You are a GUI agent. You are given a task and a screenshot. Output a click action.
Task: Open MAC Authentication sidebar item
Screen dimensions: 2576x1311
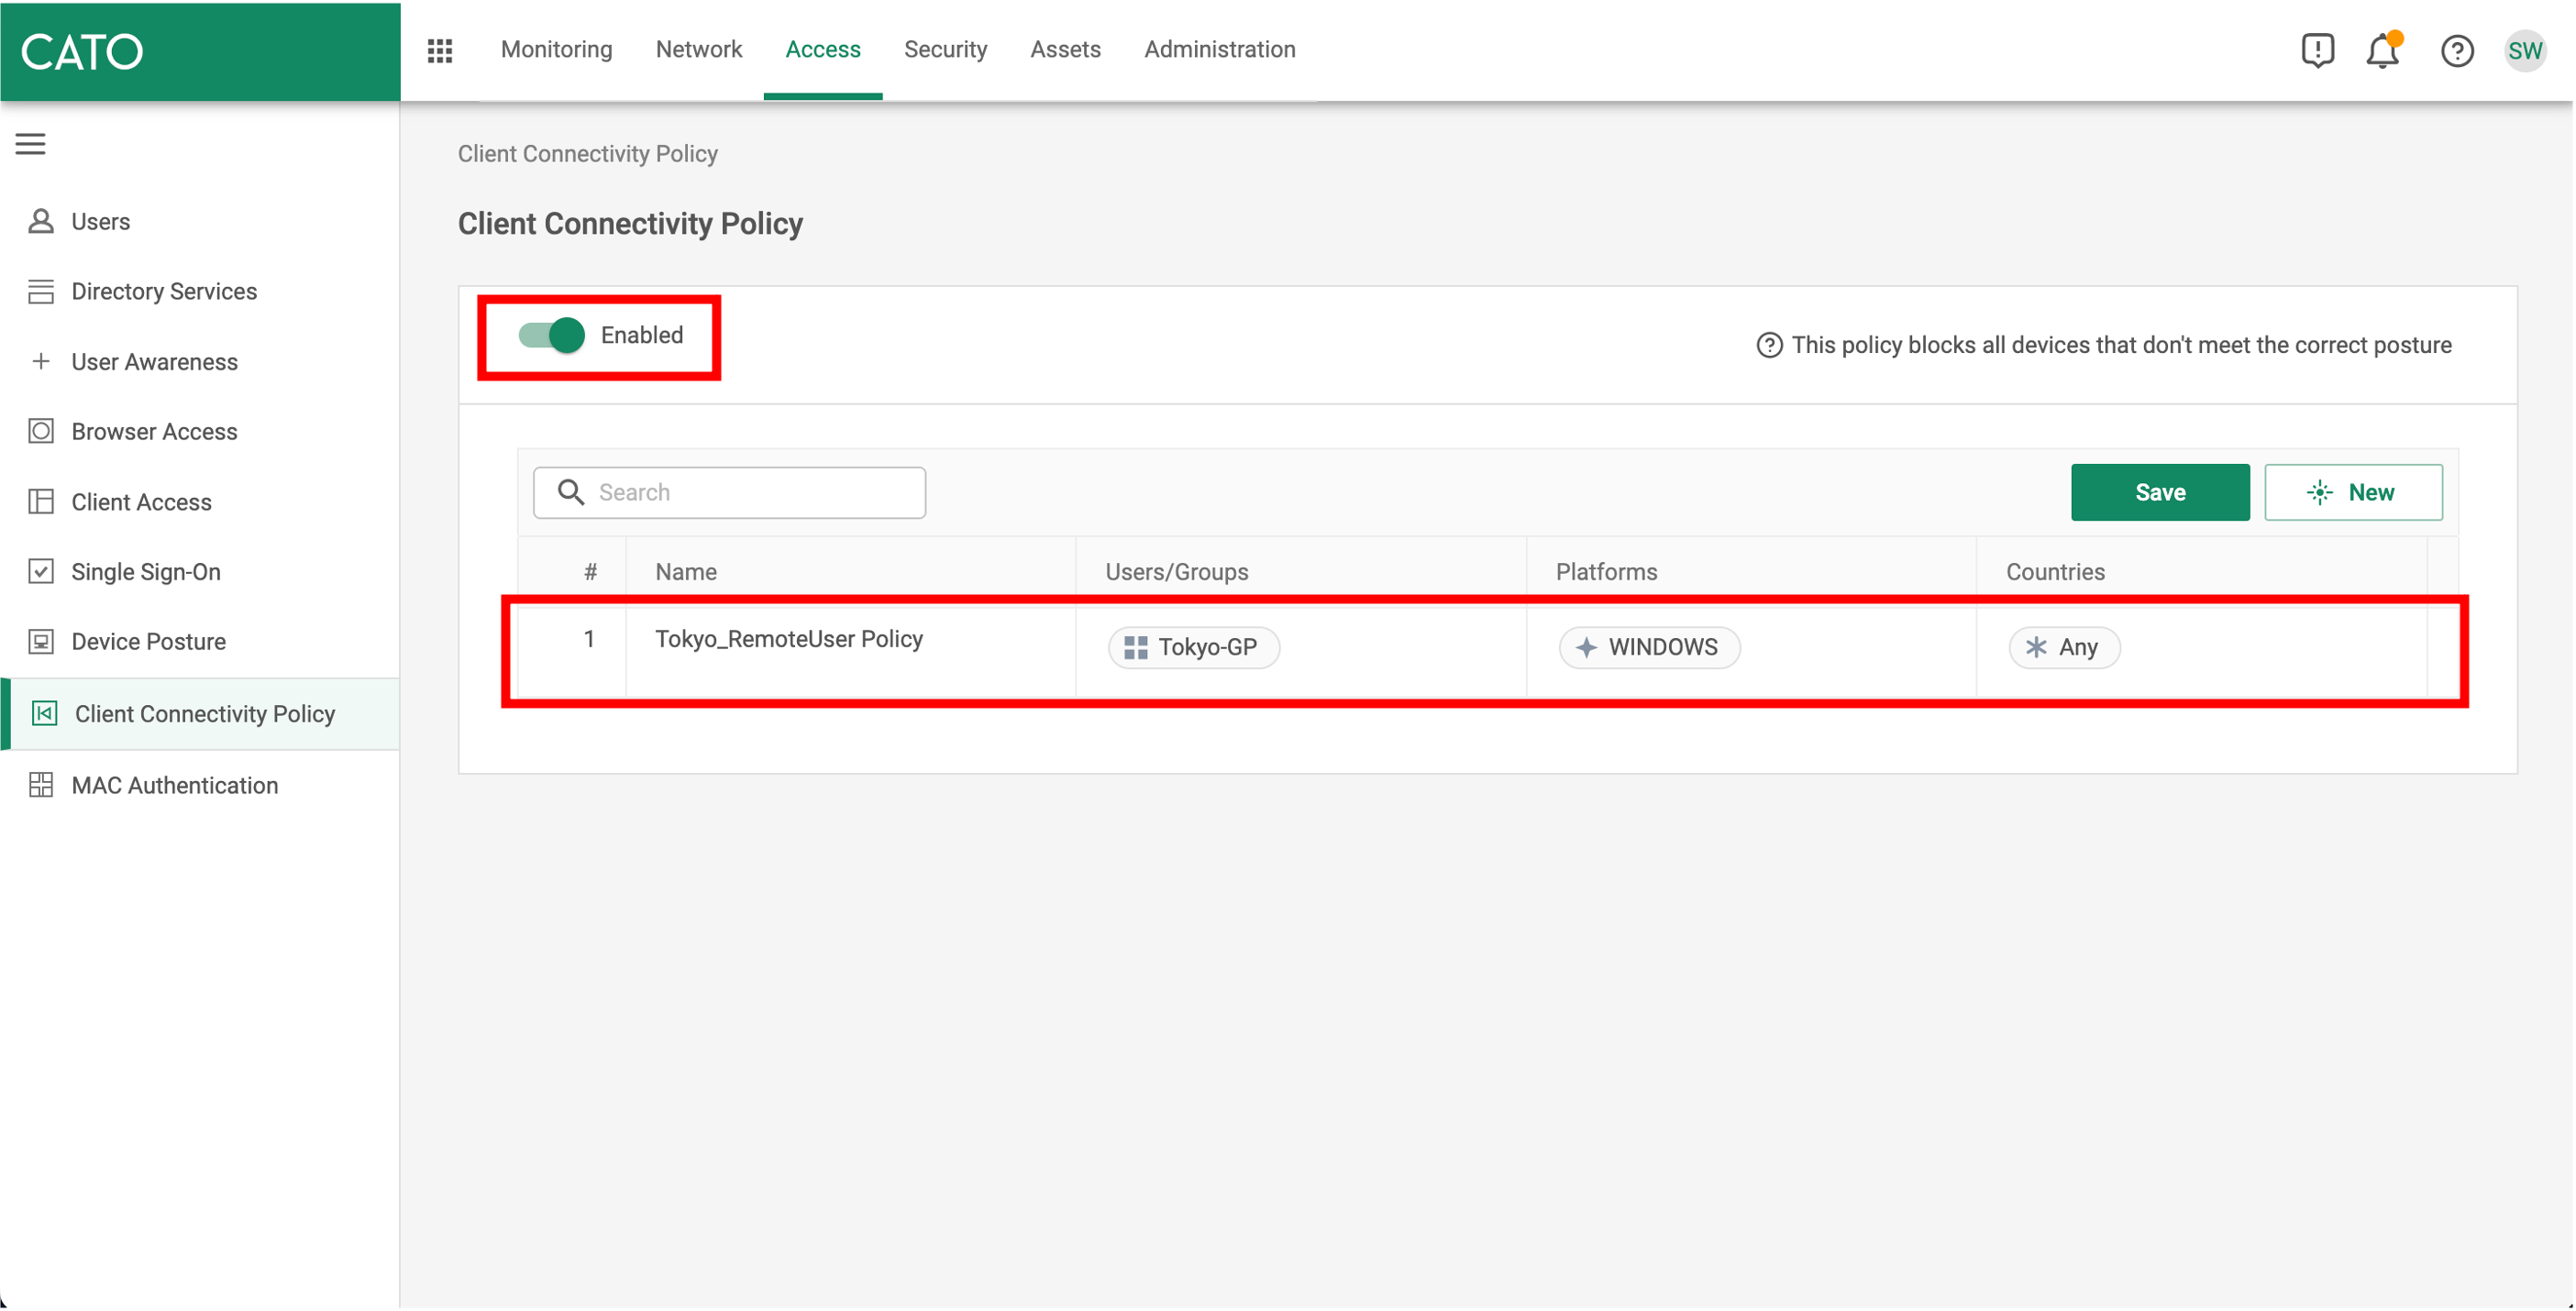pyautogui.click(x=200, y=785)
